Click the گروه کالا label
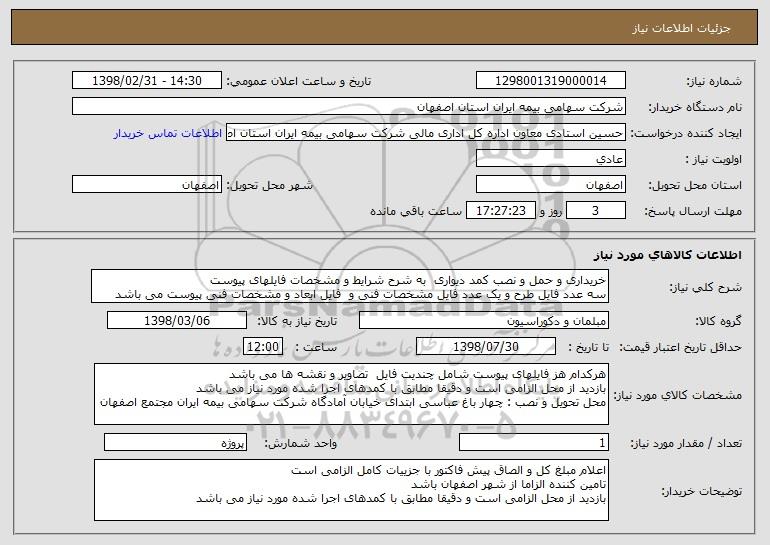This screenshot has height=545, width=770. pos(718,321)
